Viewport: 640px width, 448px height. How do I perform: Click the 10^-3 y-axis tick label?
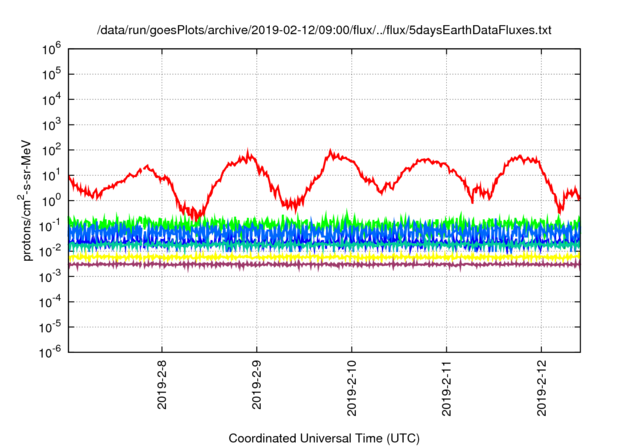point(50,277)
